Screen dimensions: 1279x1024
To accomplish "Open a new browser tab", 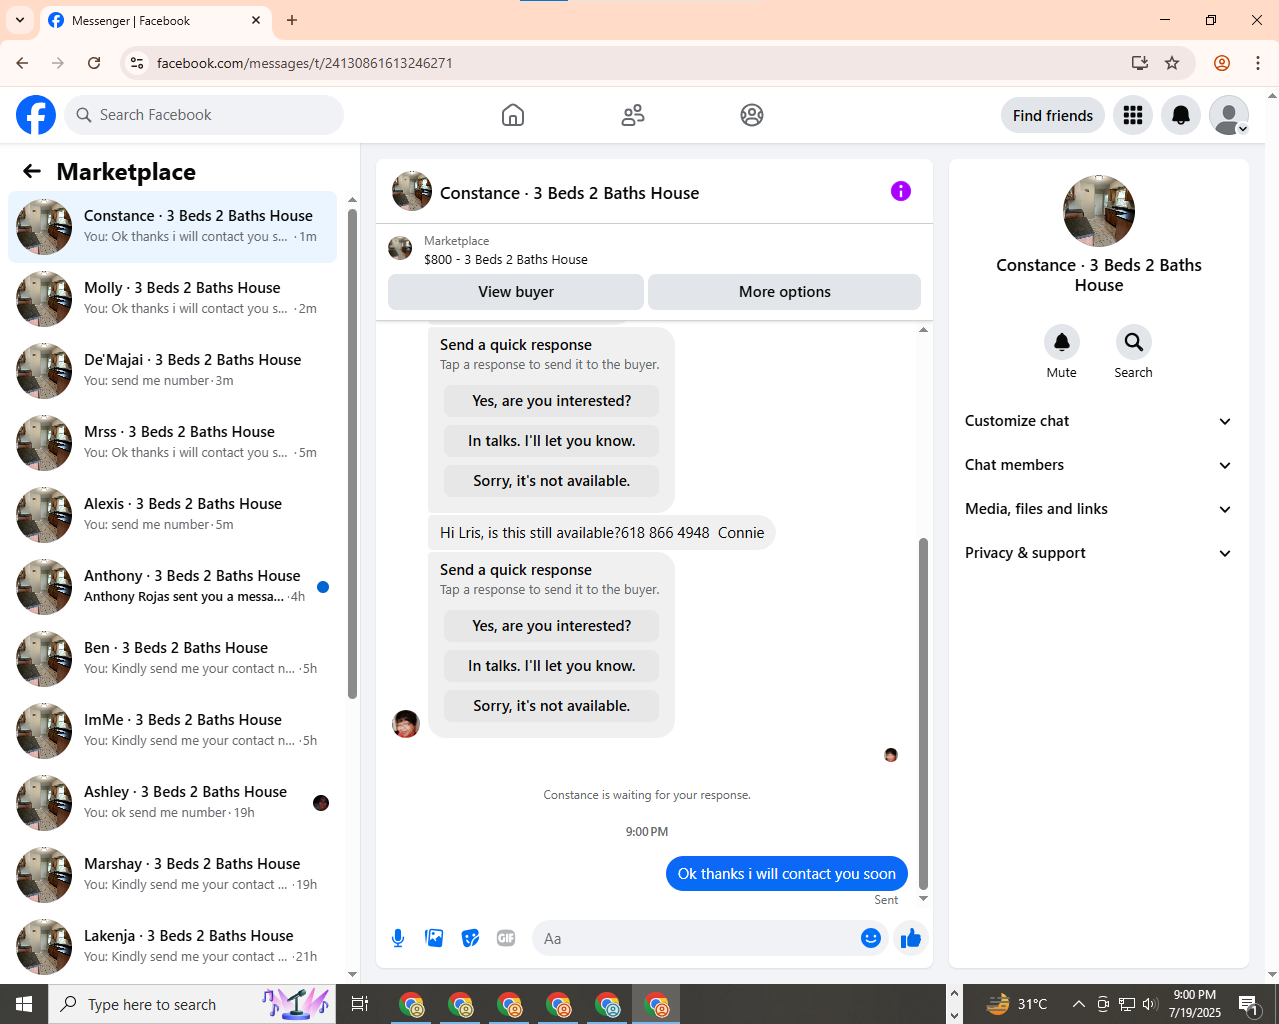I will [x=292, y=20].
